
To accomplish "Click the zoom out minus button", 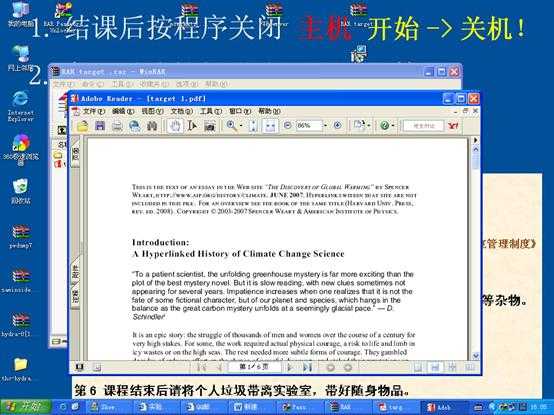I will tap(288, 125).
